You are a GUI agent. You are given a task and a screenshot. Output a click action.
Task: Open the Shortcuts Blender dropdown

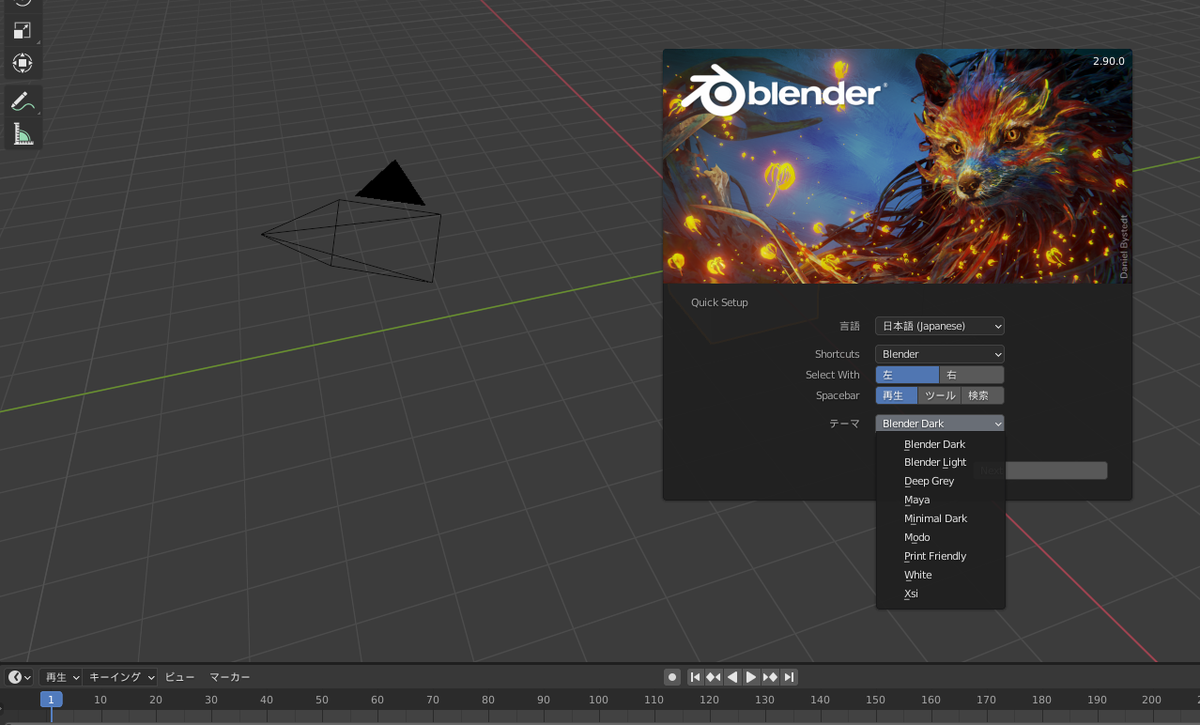tap(940, 354)
